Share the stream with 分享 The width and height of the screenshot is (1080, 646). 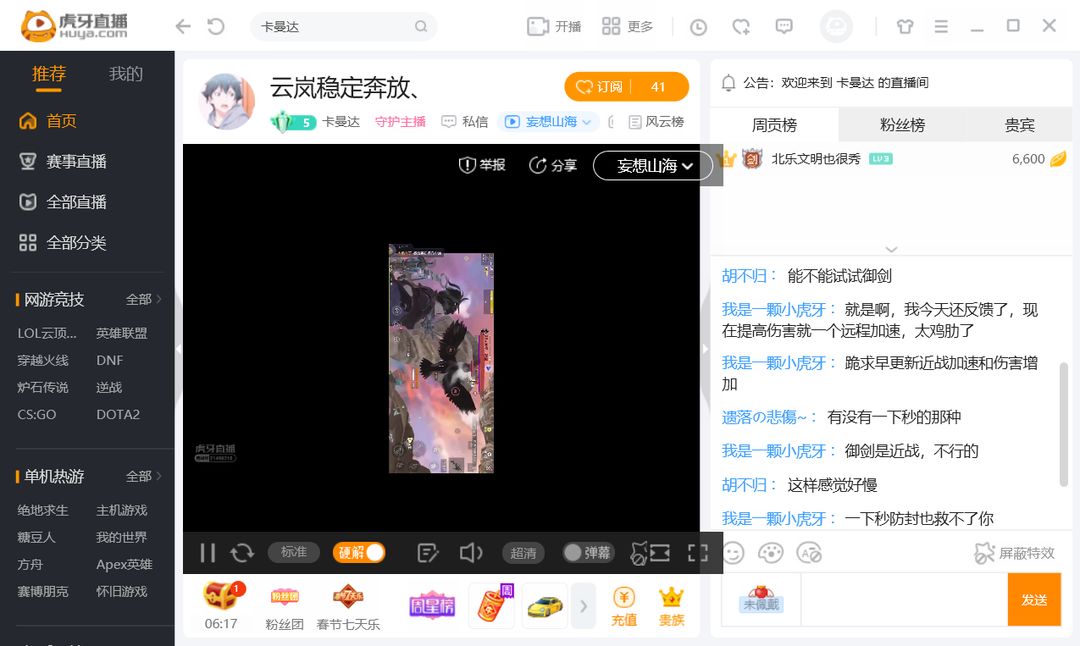[552, 165]
